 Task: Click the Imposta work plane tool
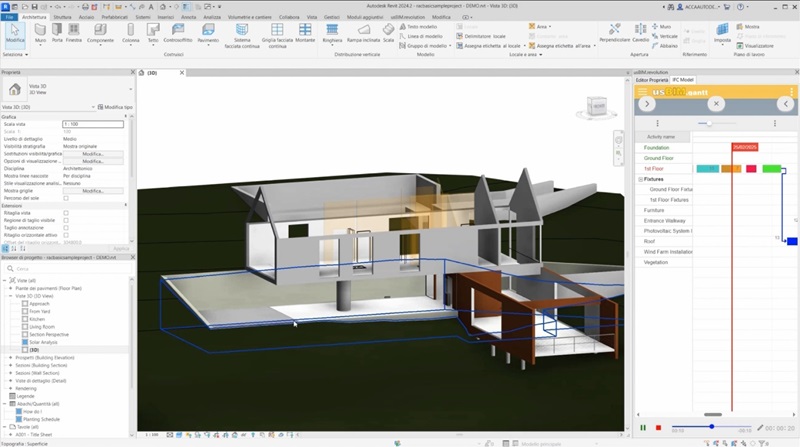[x=722, y=33]
